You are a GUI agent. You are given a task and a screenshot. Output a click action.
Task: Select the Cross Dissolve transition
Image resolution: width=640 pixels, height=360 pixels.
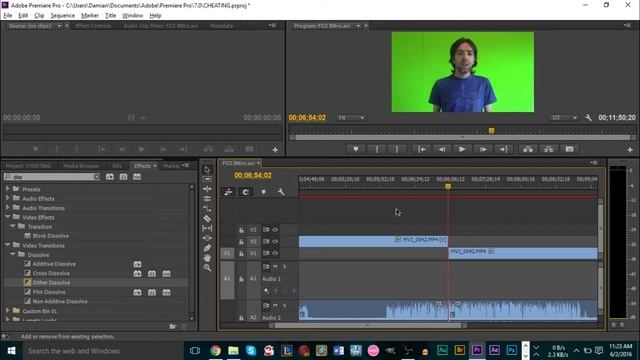click(51, 273)
